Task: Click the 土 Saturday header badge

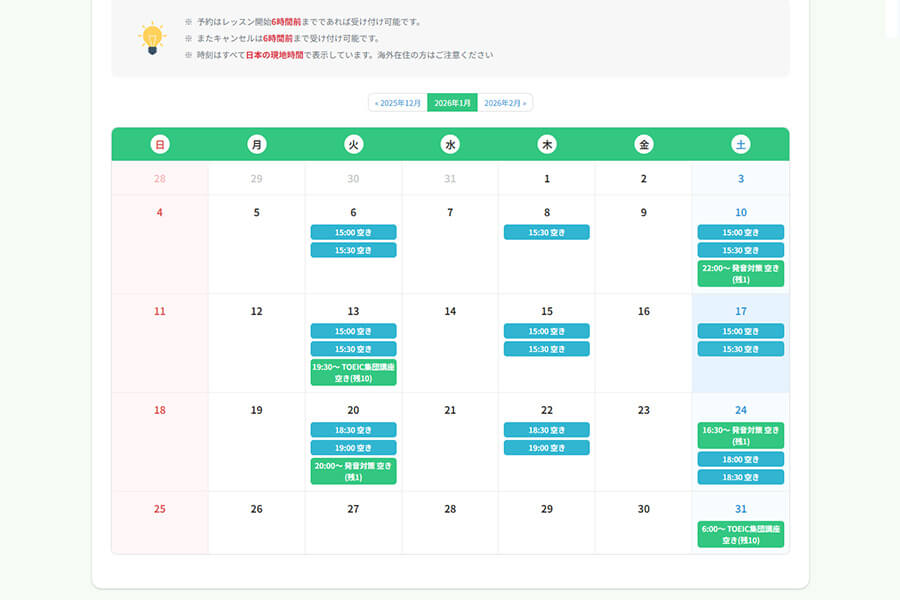Action: pyautogui.click(x=740, y=145)
